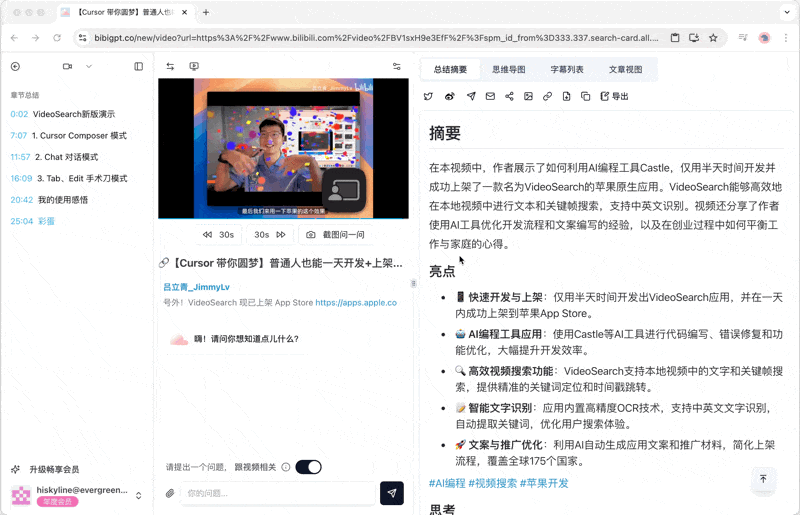Click the scroll to top arrow button
Image resolution: width=800 pixels, height=515 pixels.
[x=763, y=479]
